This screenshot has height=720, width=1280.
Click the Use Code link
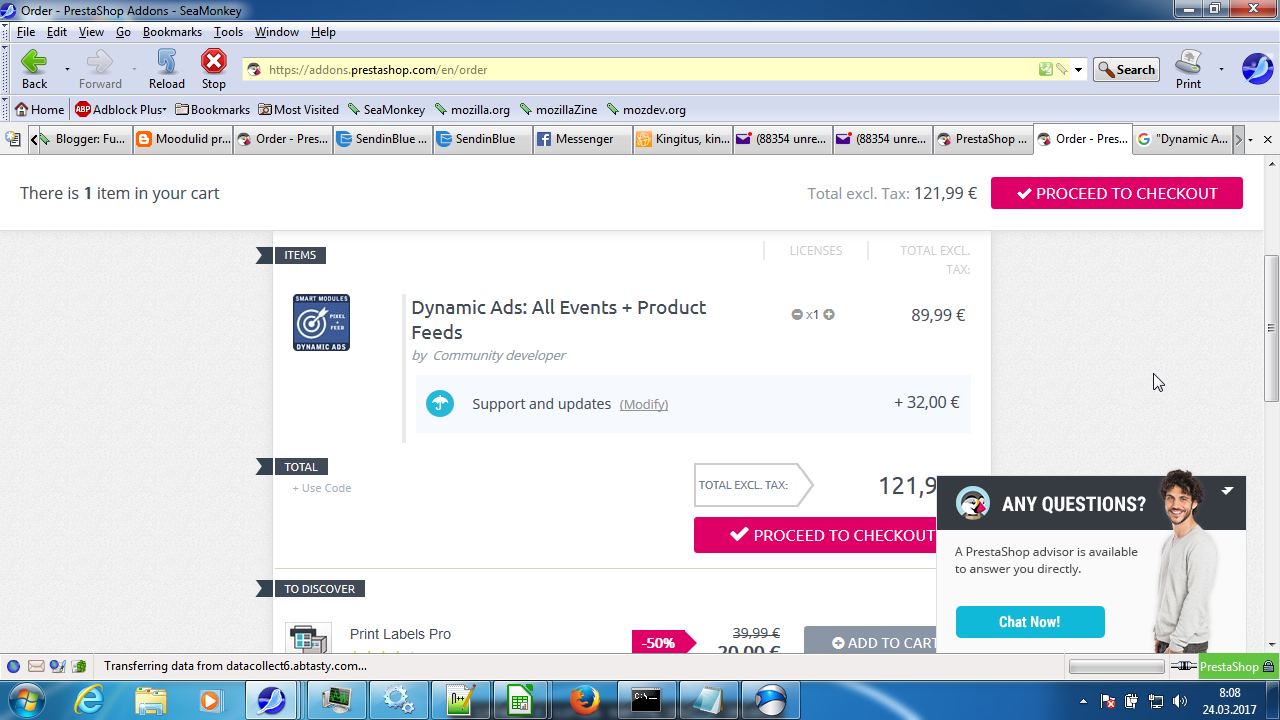click(322, 489)
